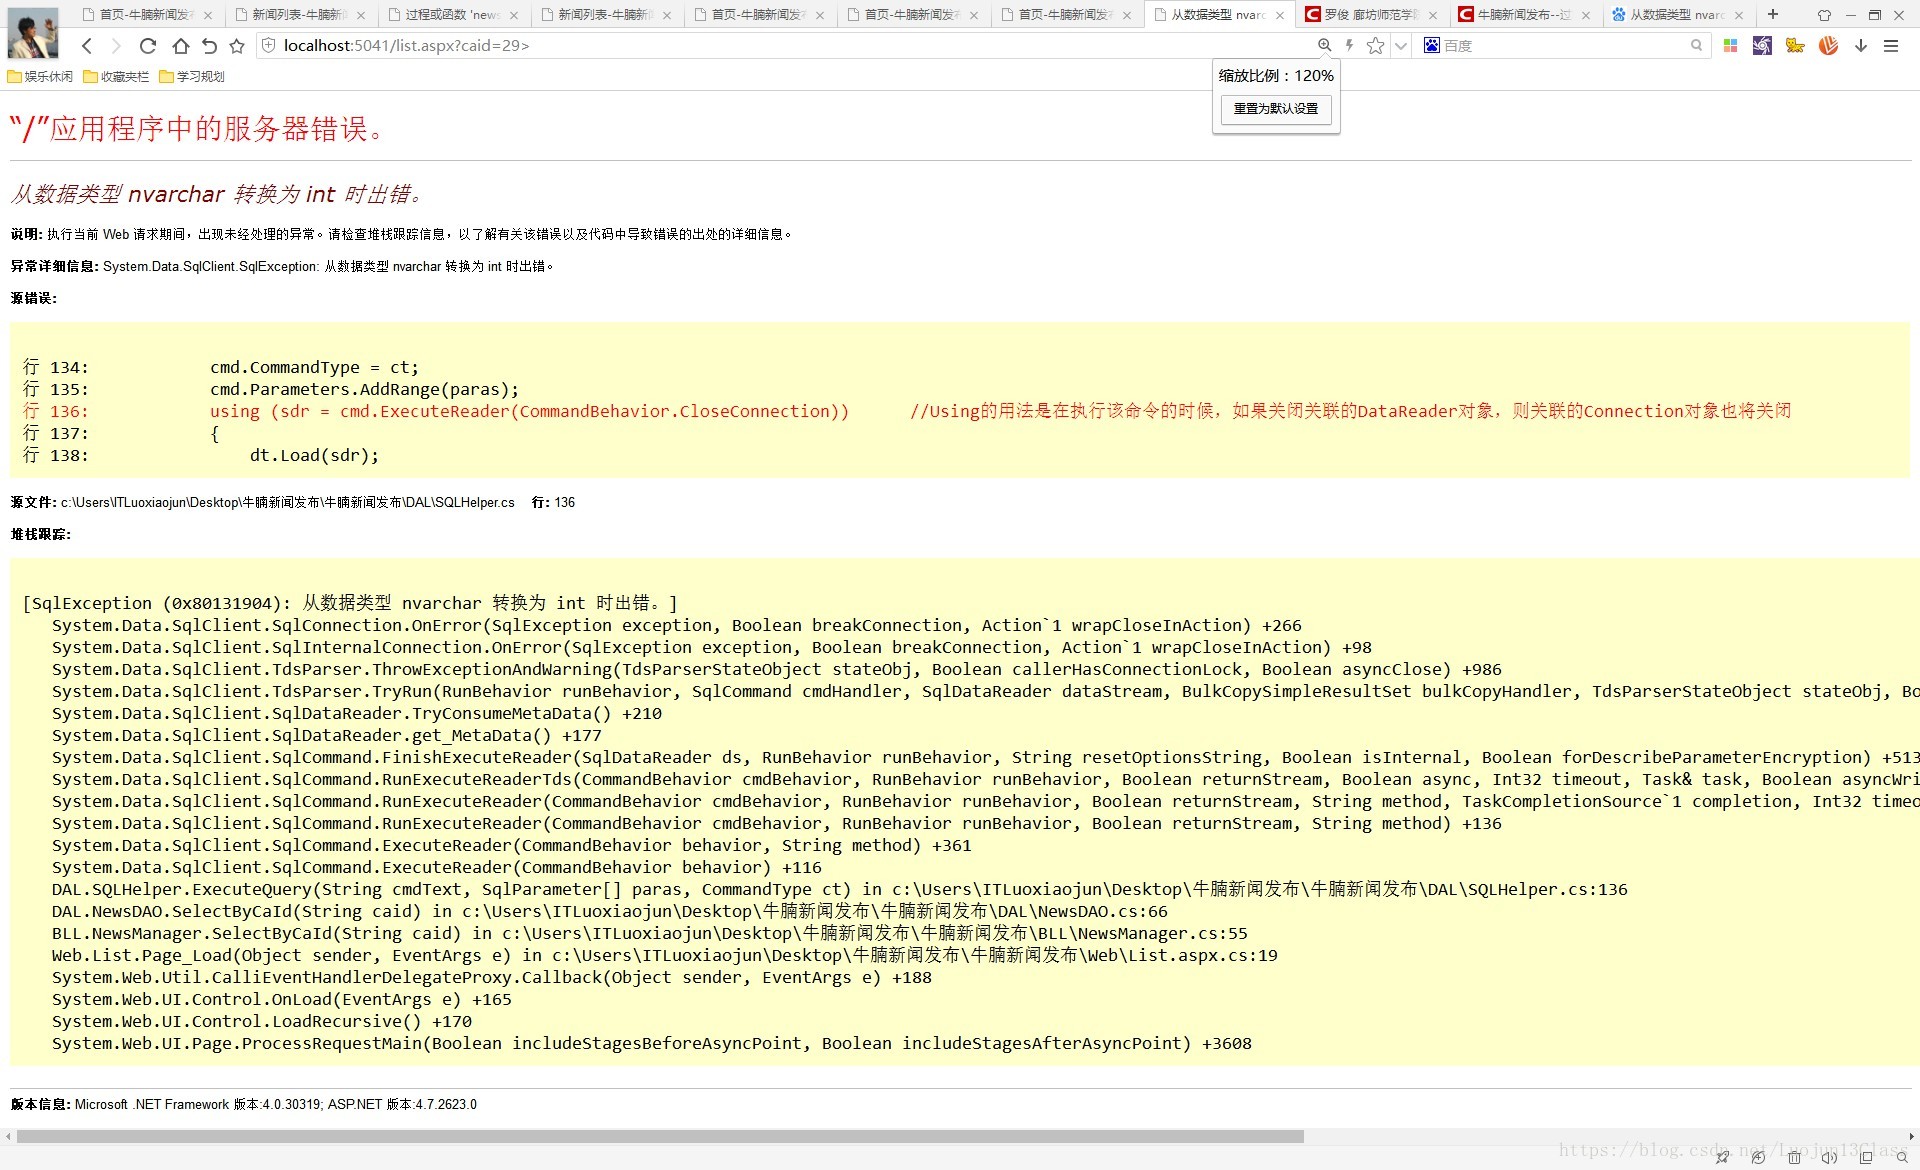Click the lightning speed-mode icon
1920x1170 pixels.
[x=1349, y=45]
